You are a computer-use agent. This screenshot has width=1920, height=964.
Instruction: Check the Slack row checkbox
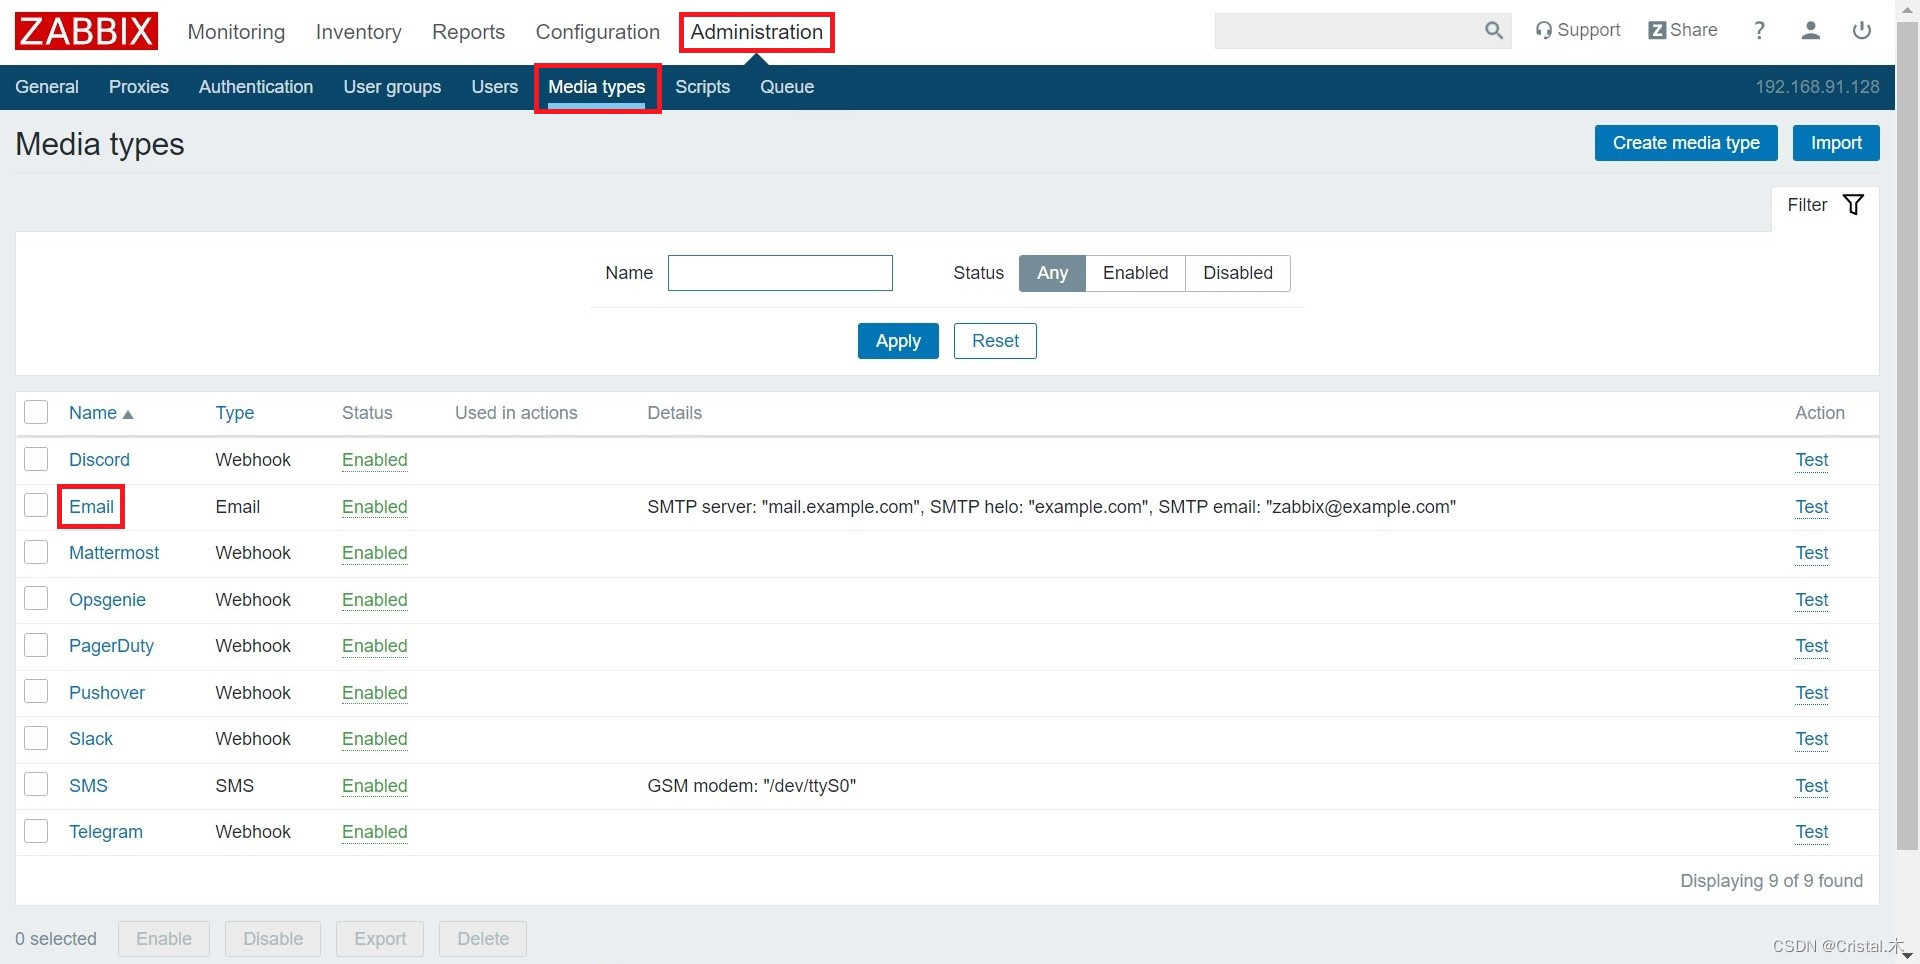36,738
